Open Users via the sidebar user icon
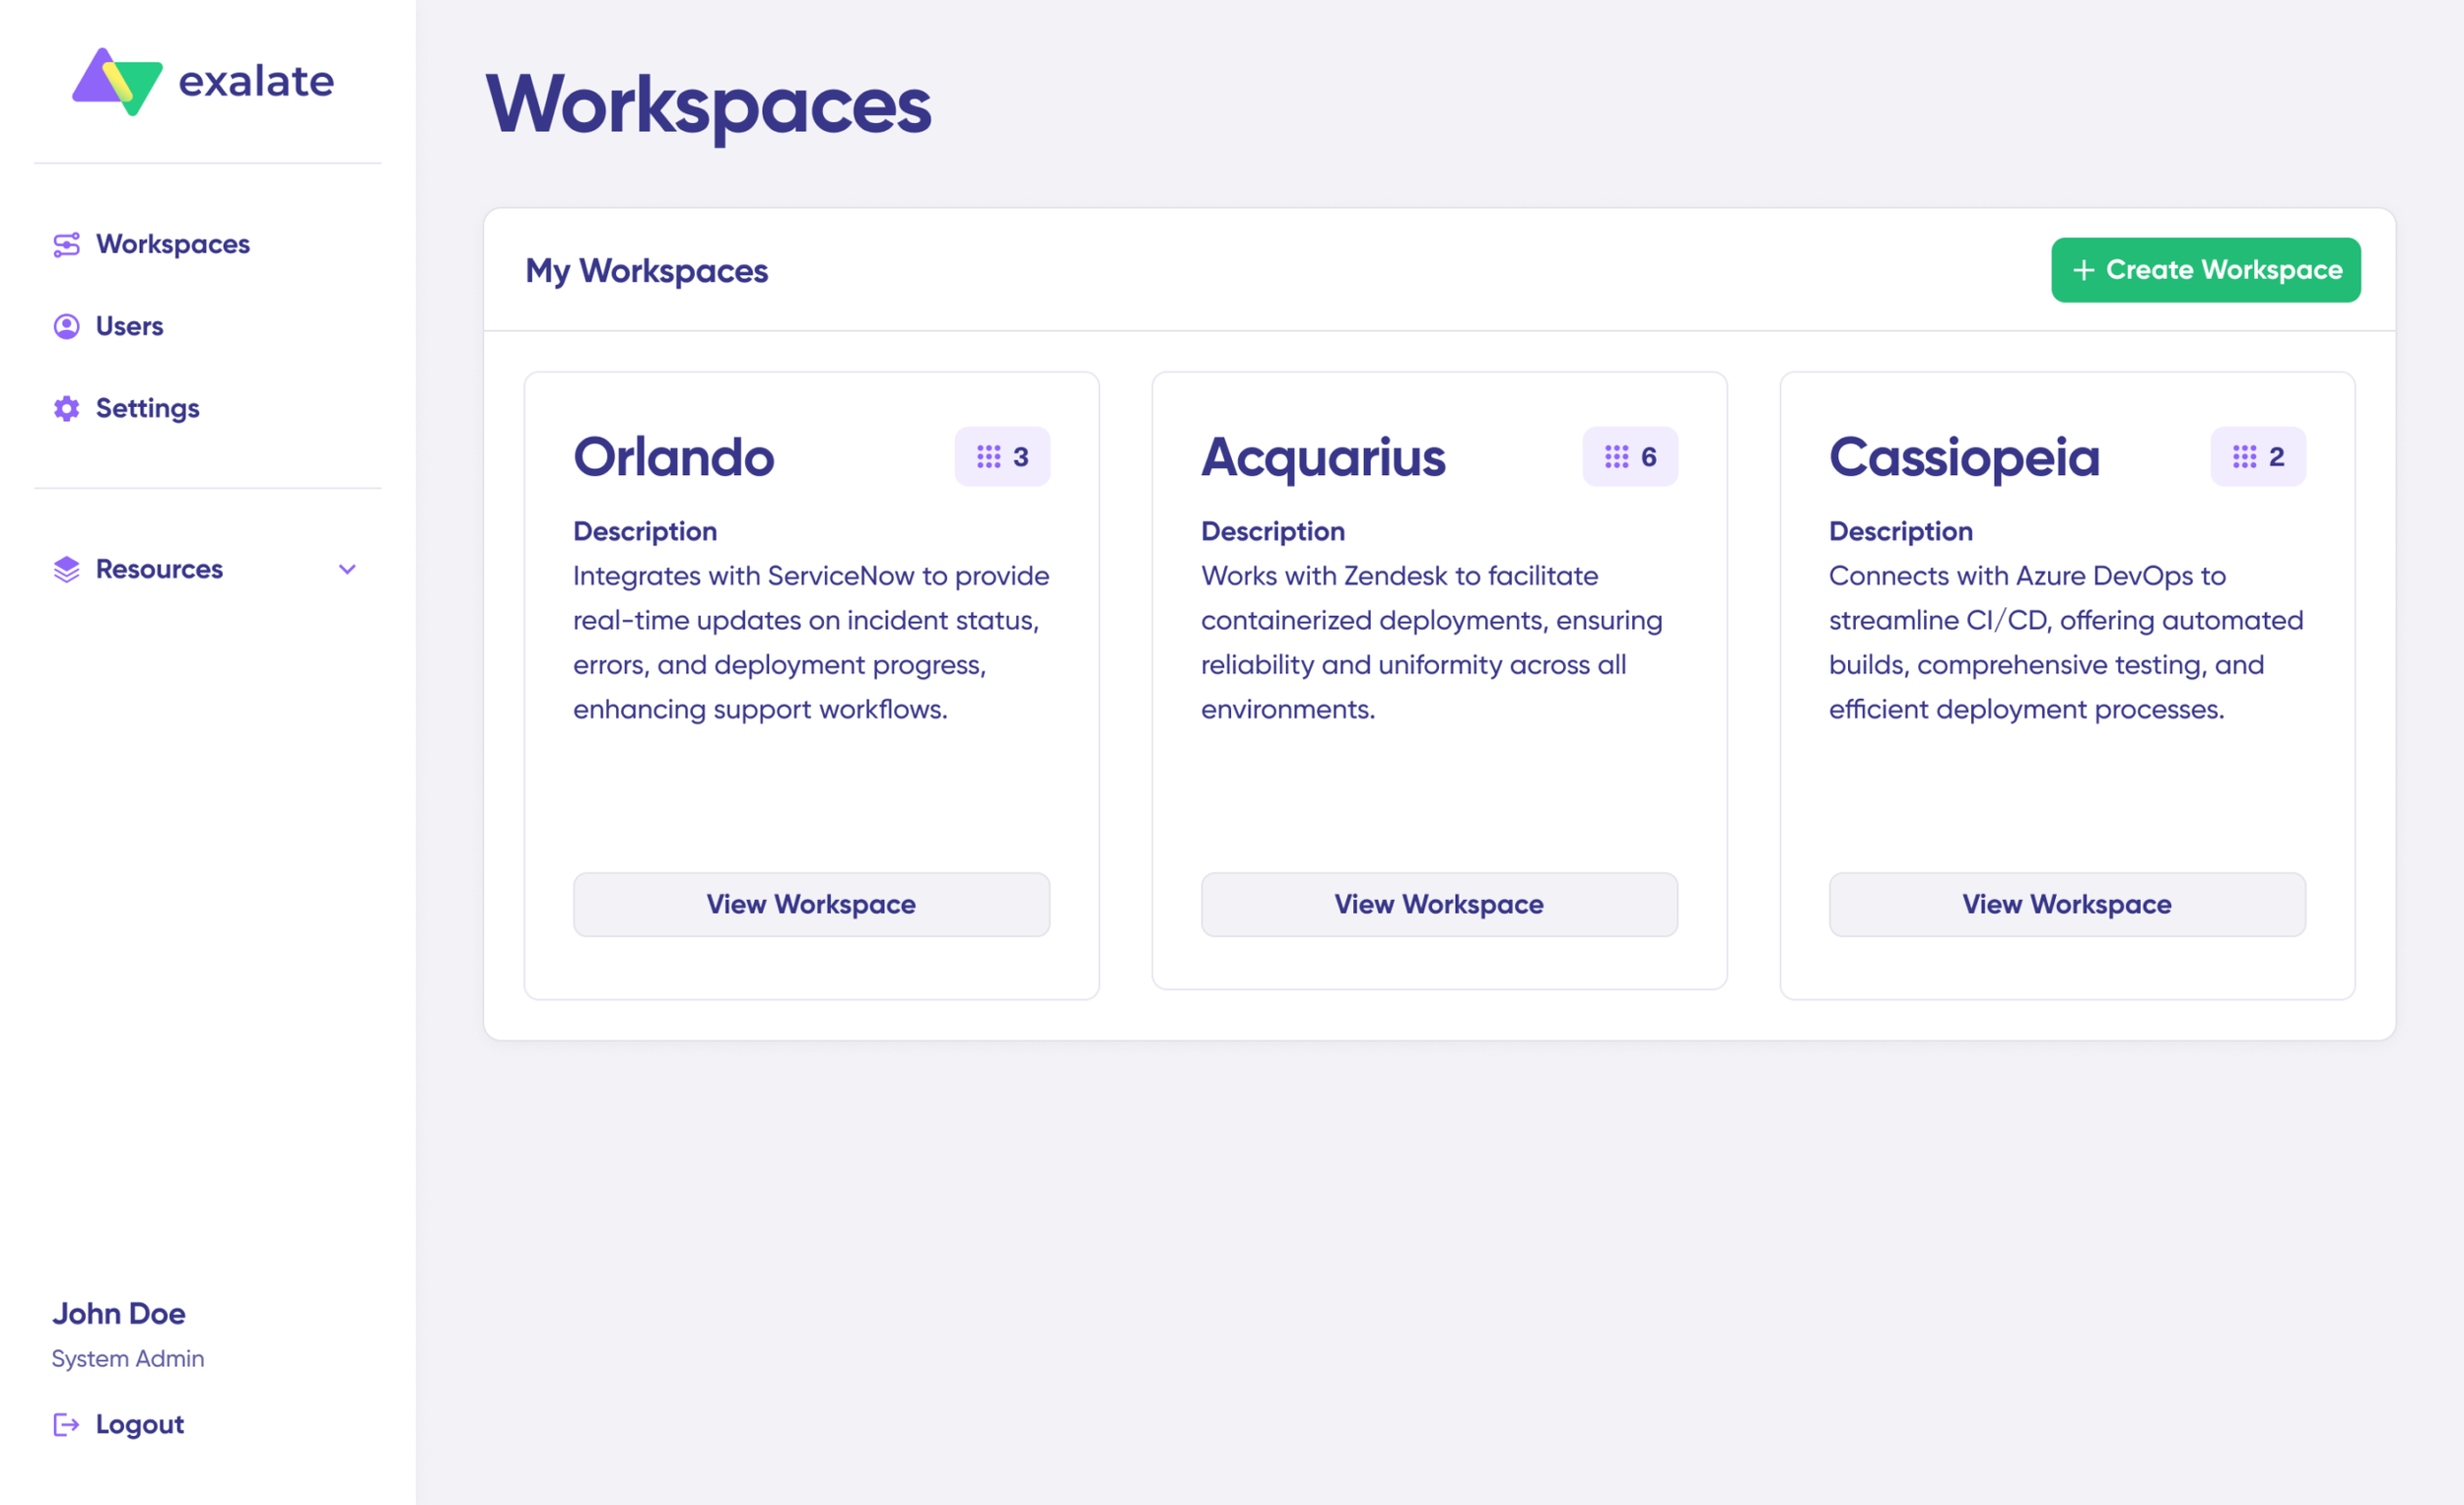The width and height of the screenshot is (2464, 1505). click(x=65, y=325)
